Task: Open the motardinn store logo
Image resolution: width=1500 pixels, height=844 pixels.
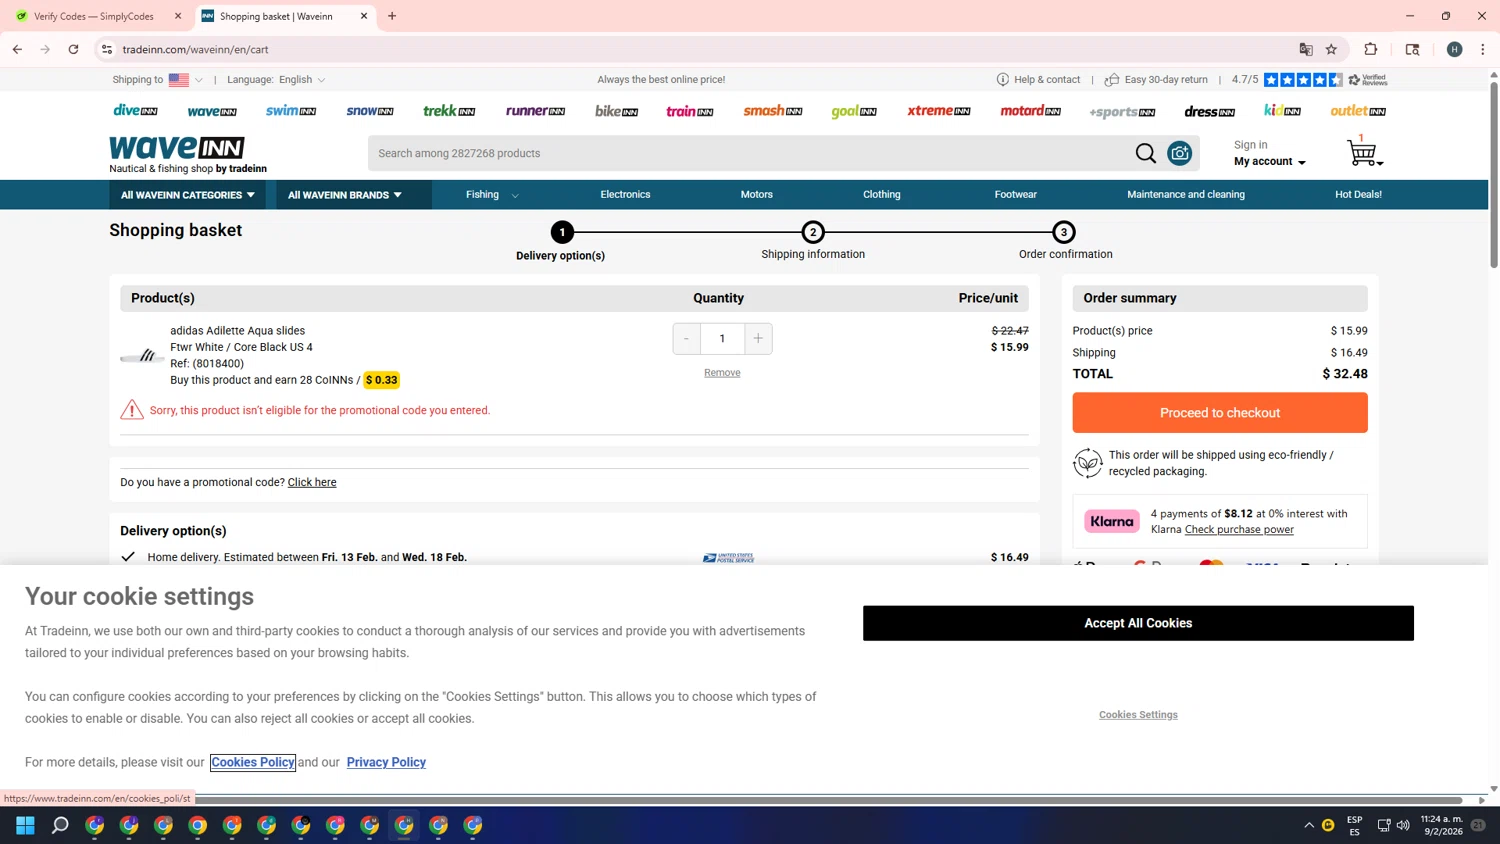Action: coord(1030,111)
